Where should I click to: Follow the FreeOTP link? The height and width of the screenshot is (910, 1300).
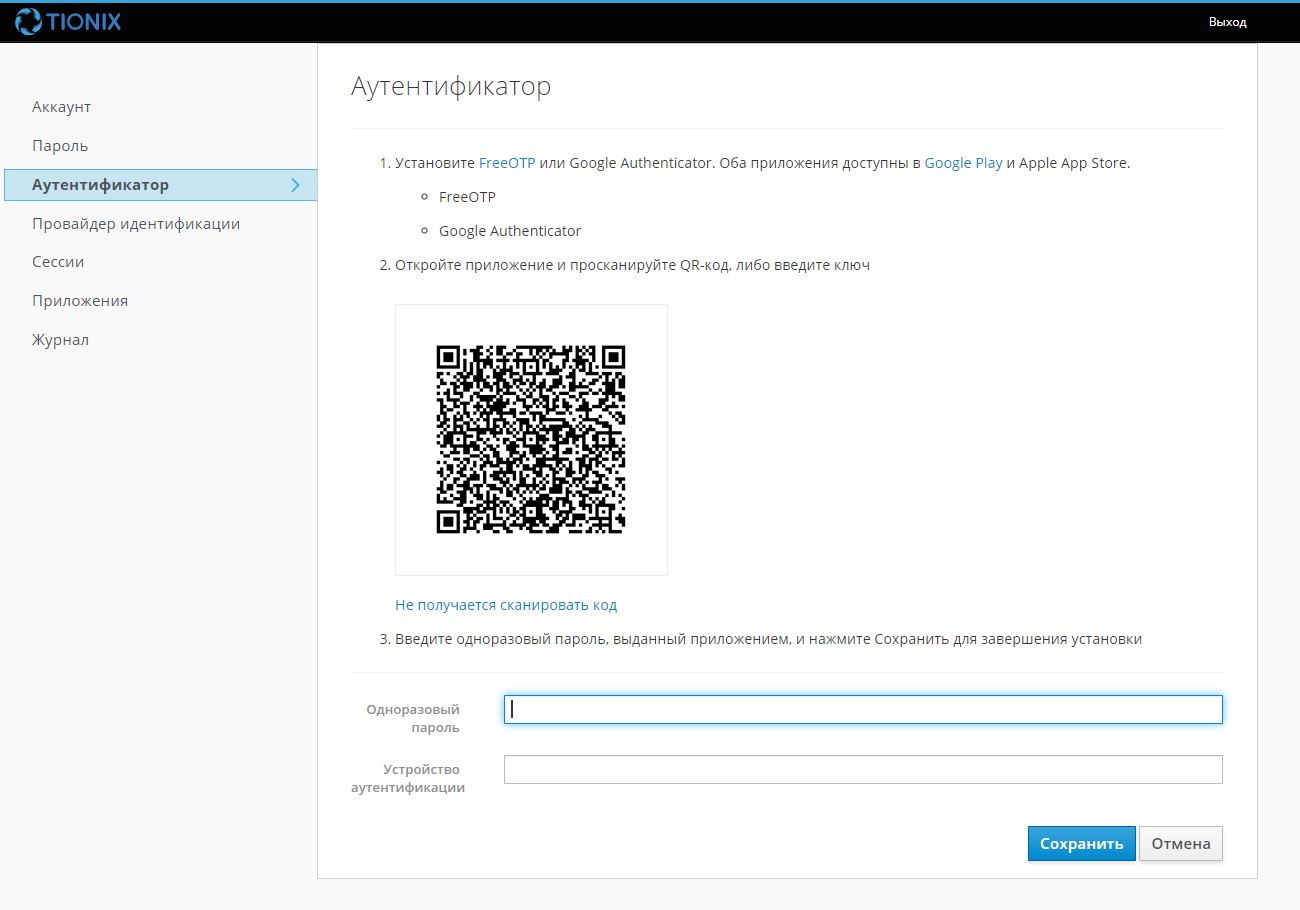pos(507,163)
